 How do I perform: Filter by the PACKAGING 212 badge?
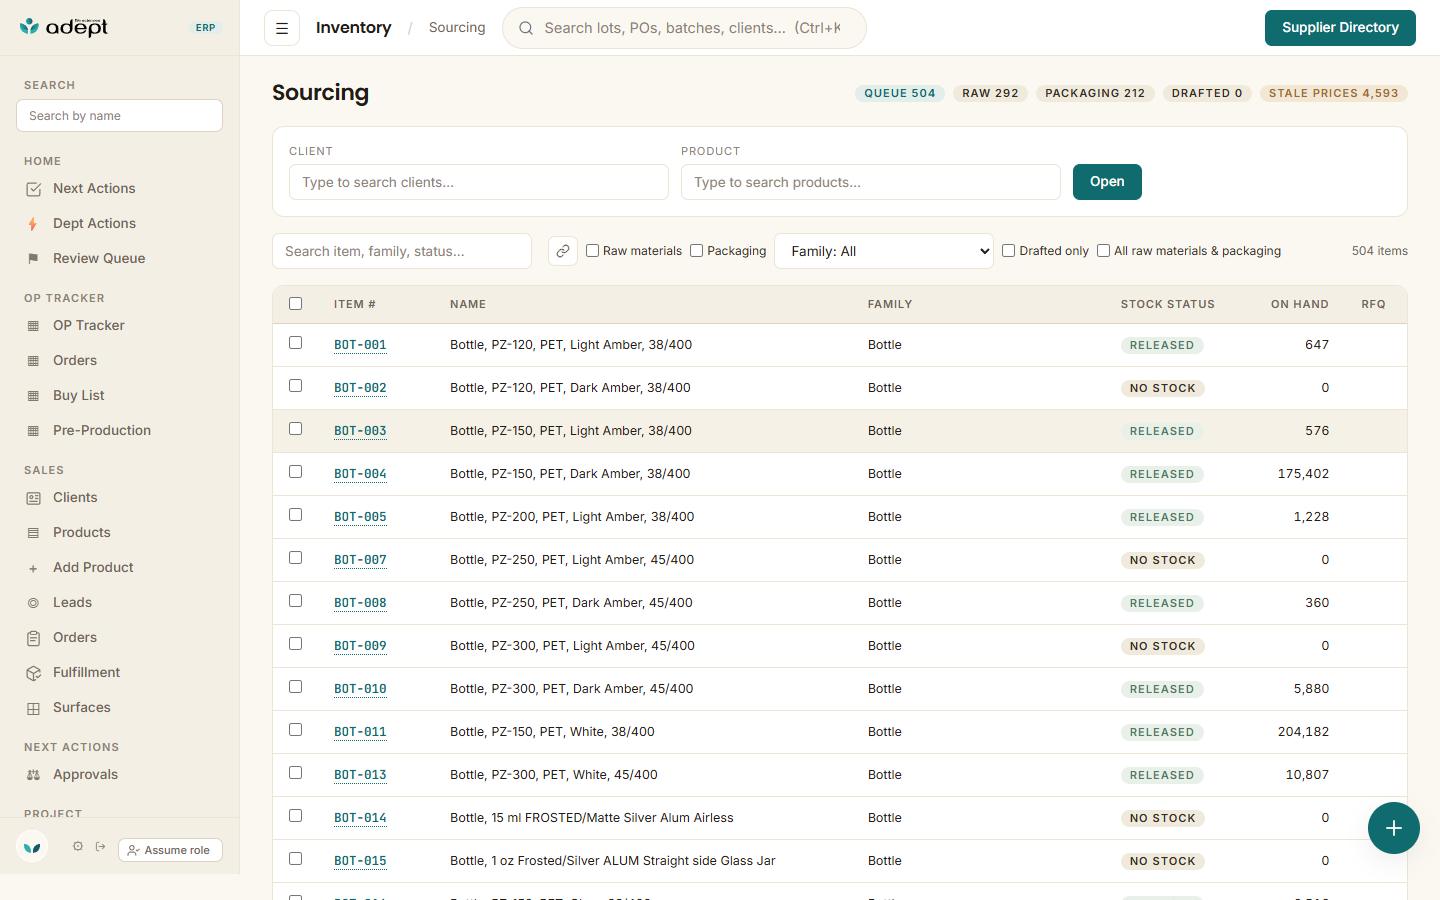pyautogui.click(x=1095, y=93)
